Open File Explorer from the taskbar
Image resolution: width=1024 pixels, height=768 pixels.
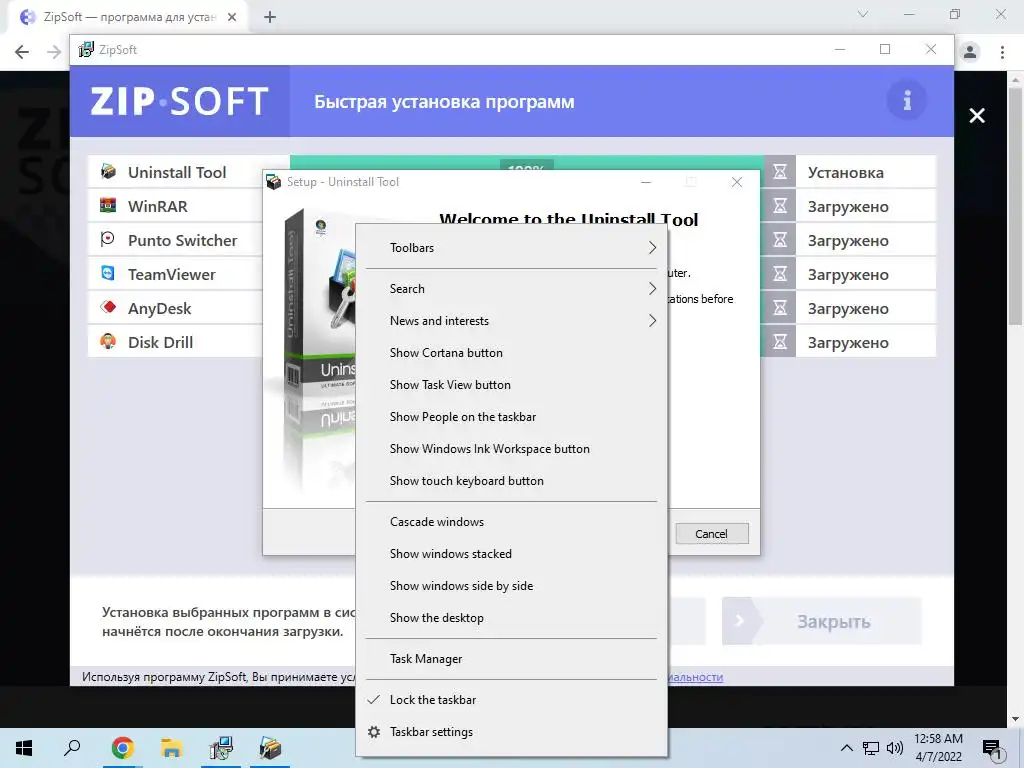tap(171, 748)
